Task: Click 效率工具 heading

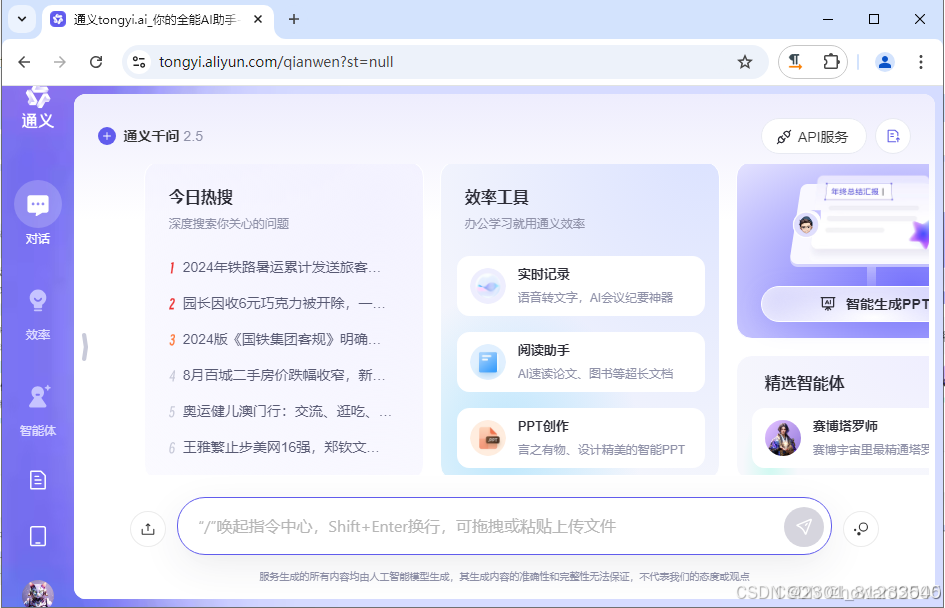Action: (497, 197)
